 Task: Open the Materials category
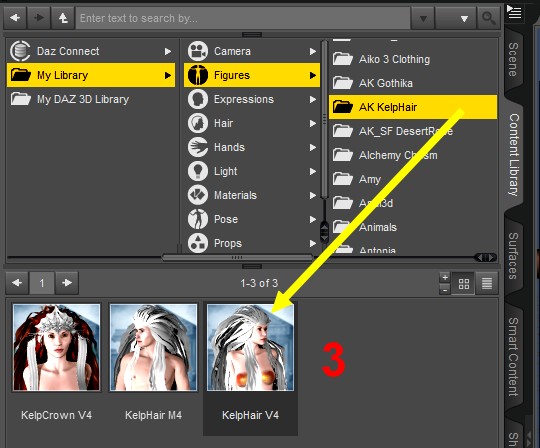(x=252, y=195)
